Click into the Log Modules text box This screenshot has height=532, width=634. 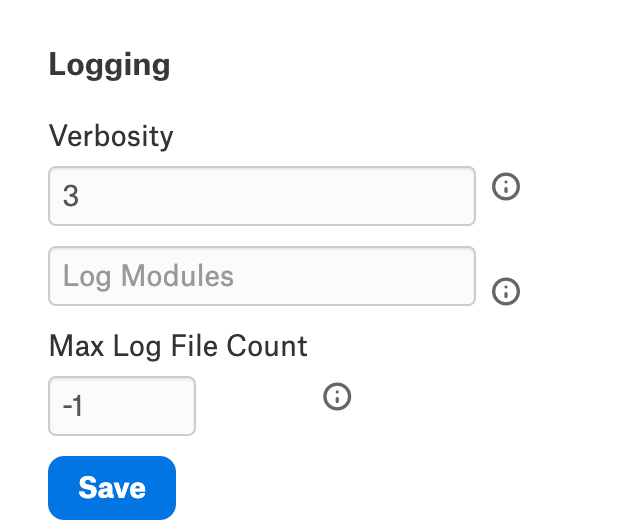coord(262,276)
